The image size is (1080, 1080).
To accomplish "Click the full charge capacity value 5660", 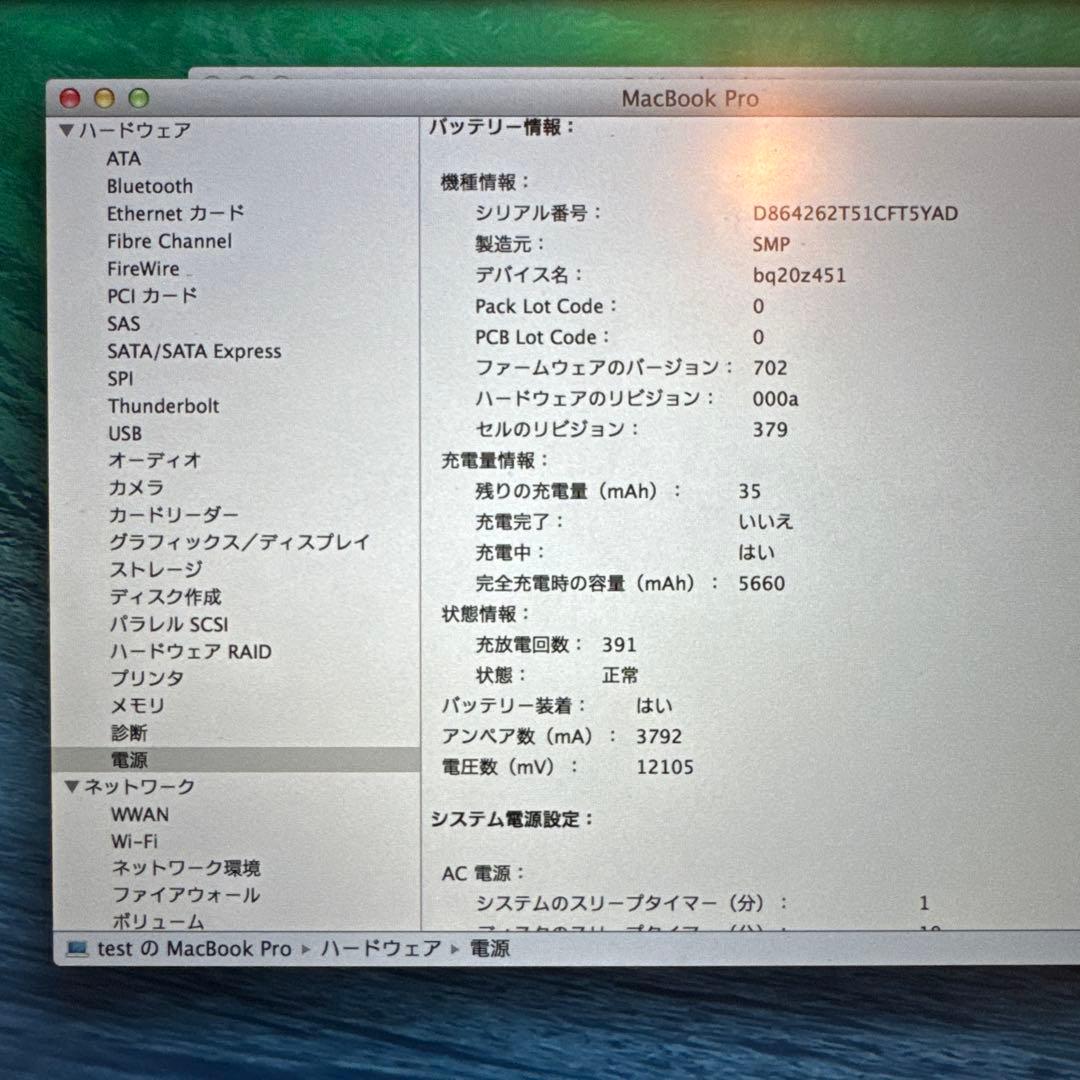I will 762,583.
